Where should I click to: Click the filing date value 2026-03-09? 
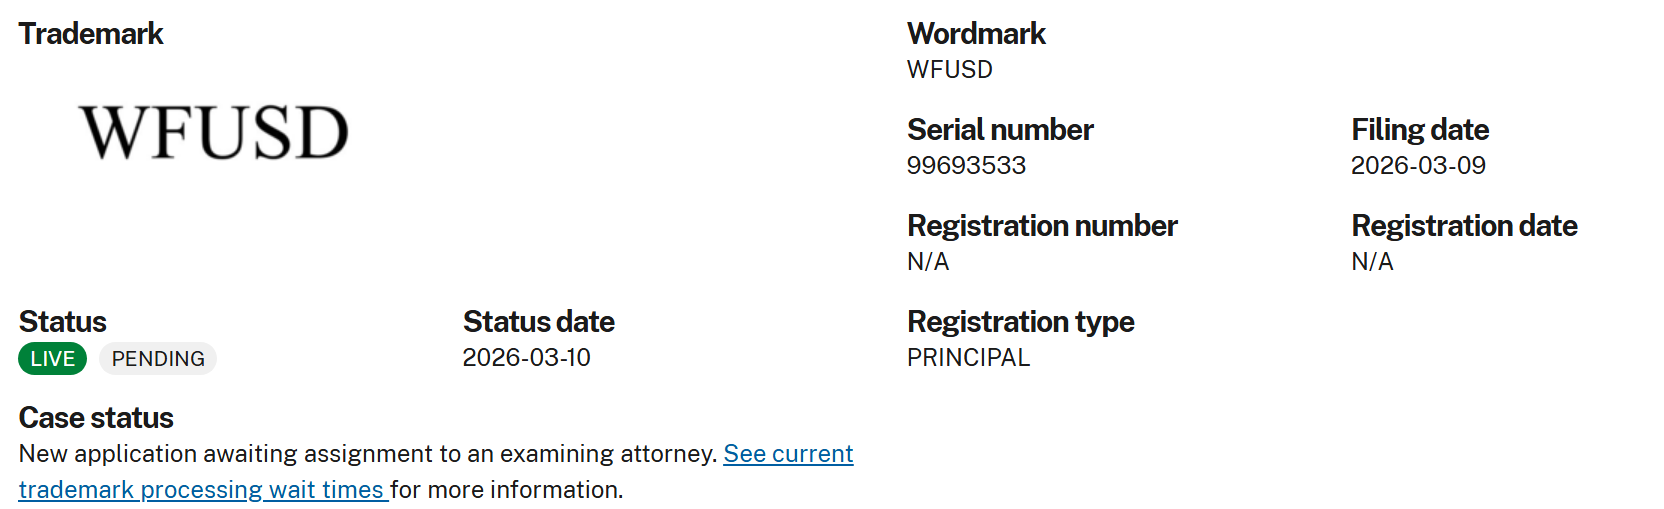pyautogui.click(x=1418, y=166)
